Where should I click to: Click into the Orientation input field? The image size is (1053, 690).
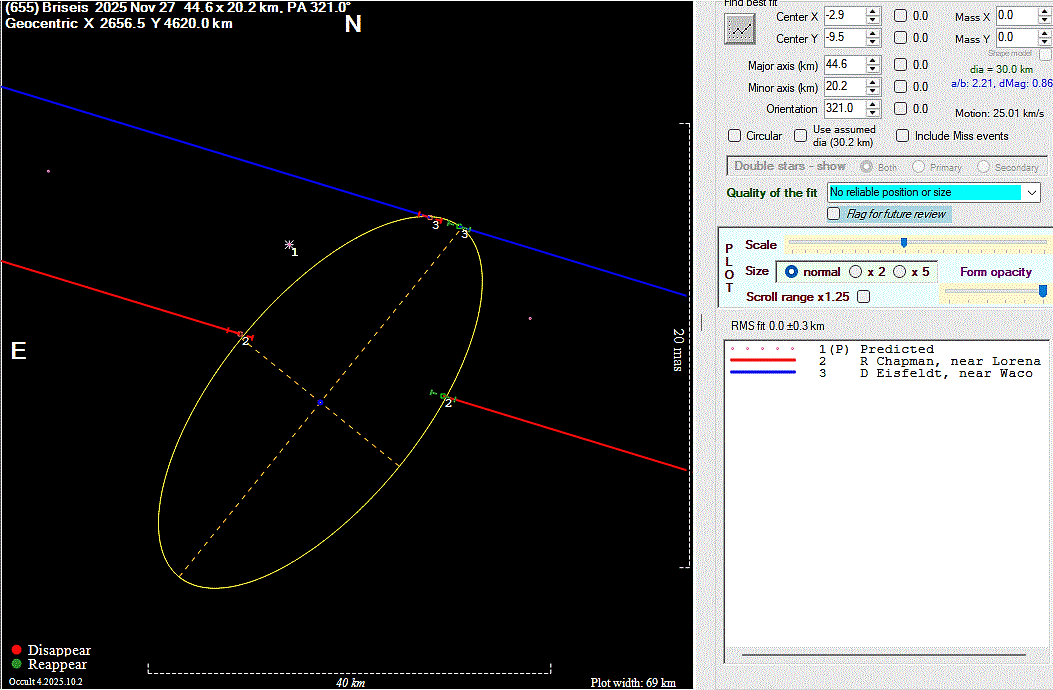click(x=840, y=109)
